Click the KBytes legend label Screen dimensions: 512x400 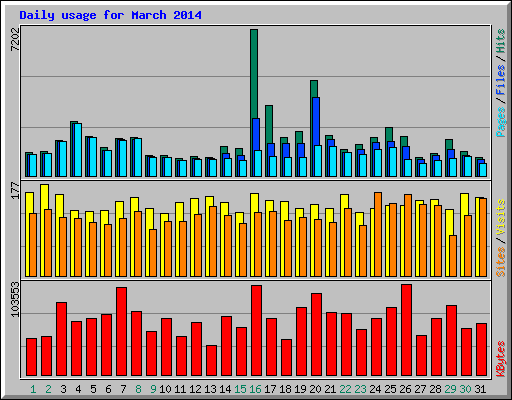tap(500, 359)
